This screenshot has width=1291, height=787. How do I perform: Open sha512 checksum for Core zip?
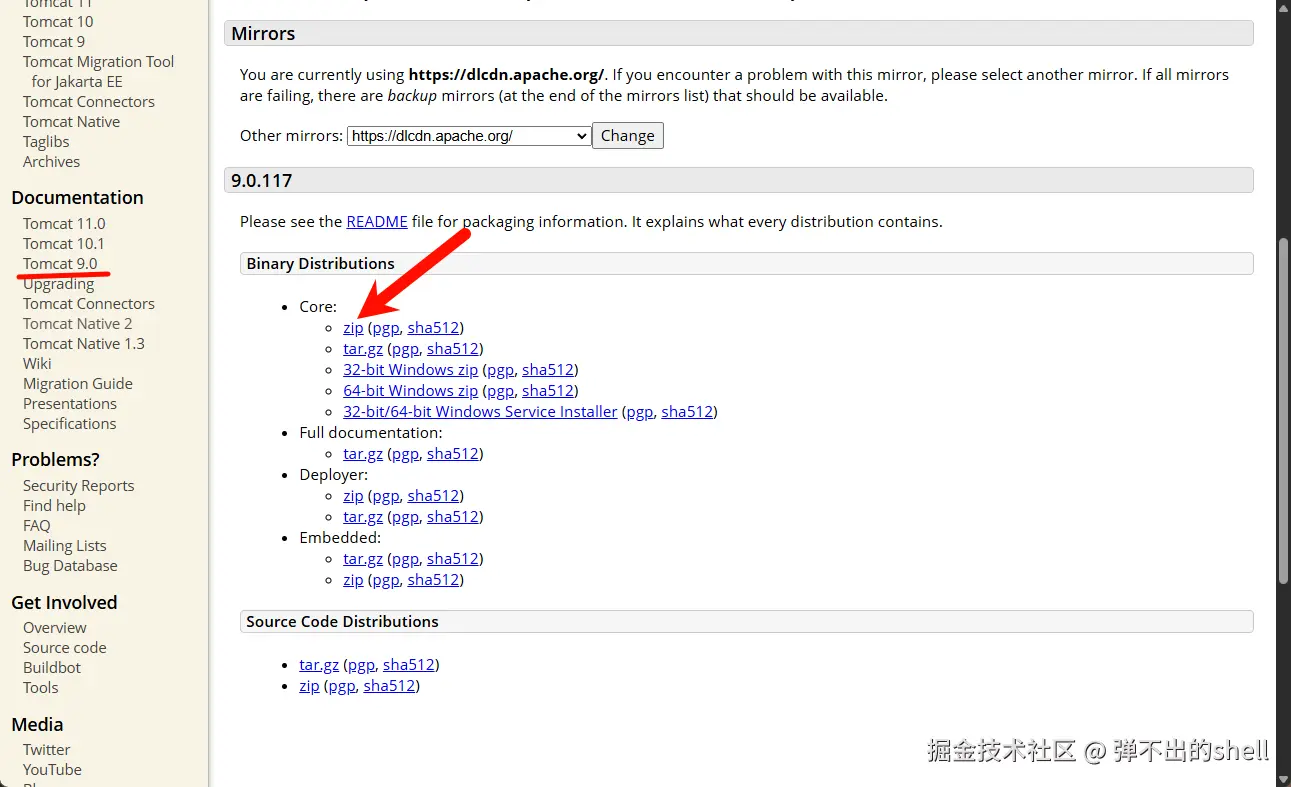(x=433, y=328)
